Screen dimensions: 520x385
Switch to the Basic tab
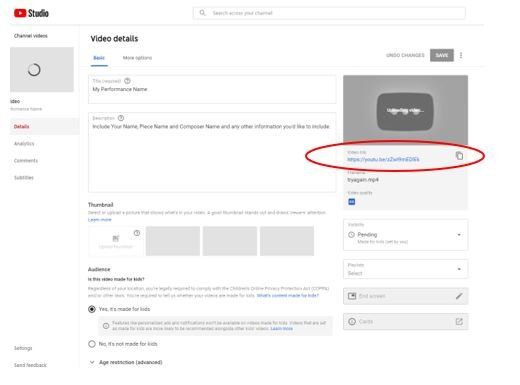point(99,58)
